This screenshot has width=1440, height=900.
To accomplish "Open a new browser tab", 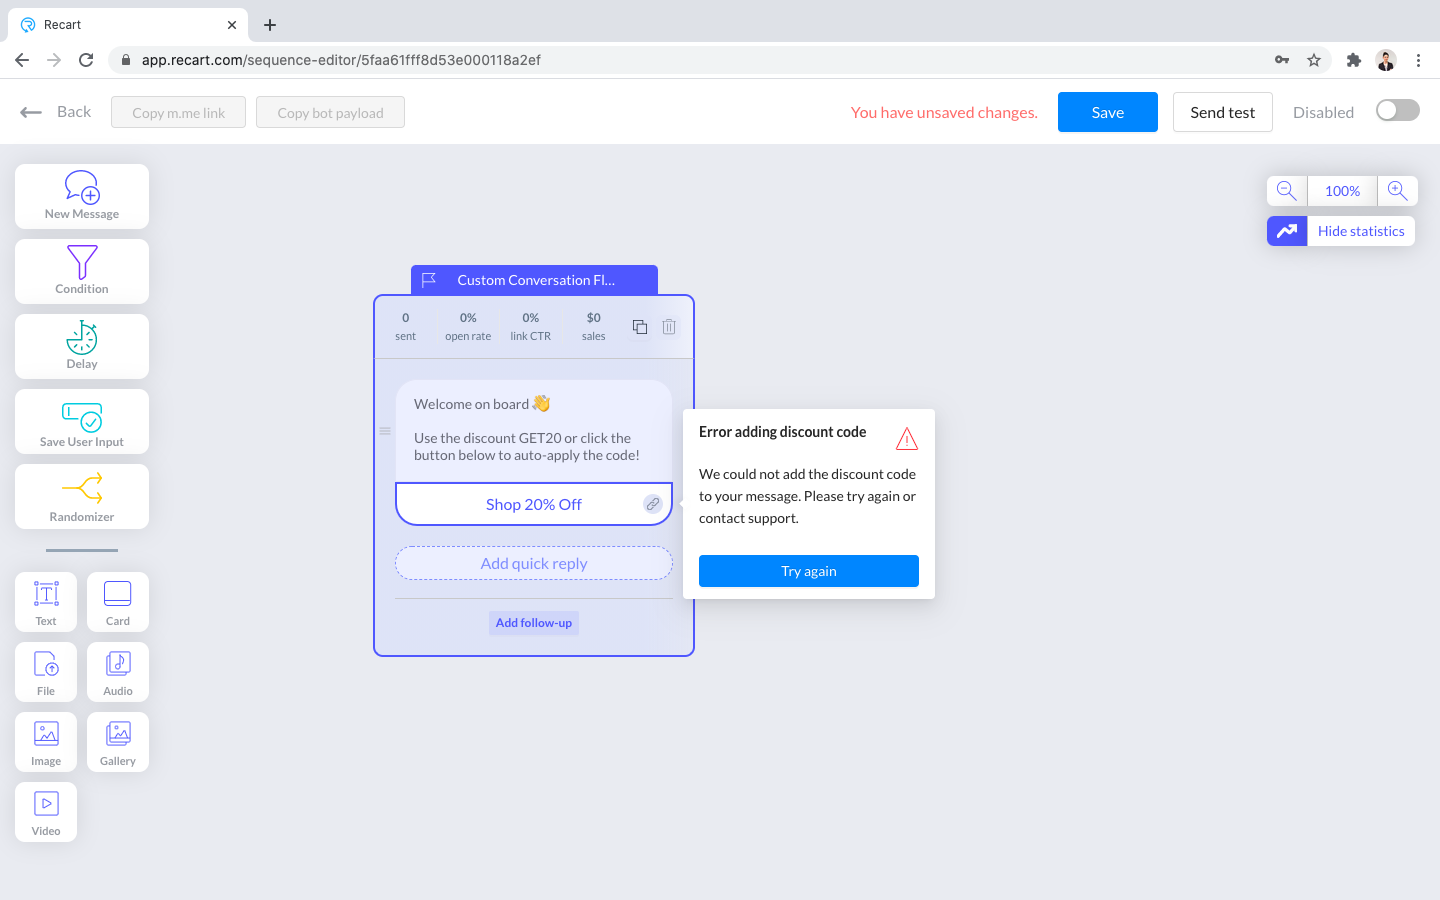I will click(270, 25).
